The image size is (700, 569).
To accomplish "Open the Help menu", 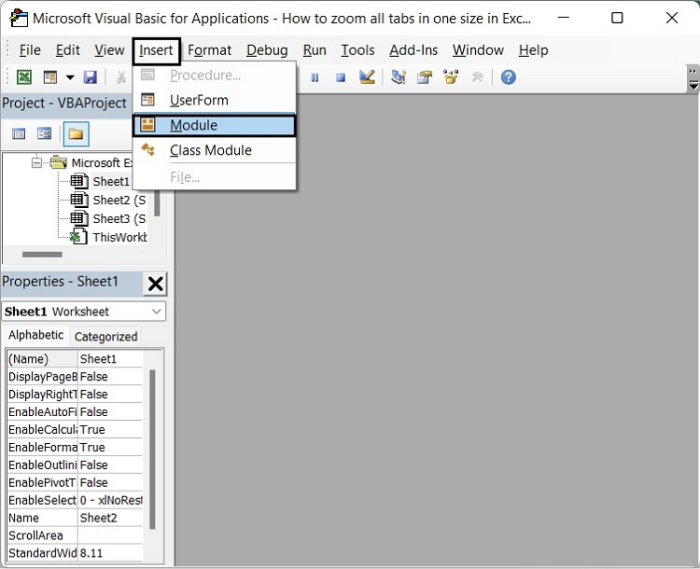I will point(533,50).
